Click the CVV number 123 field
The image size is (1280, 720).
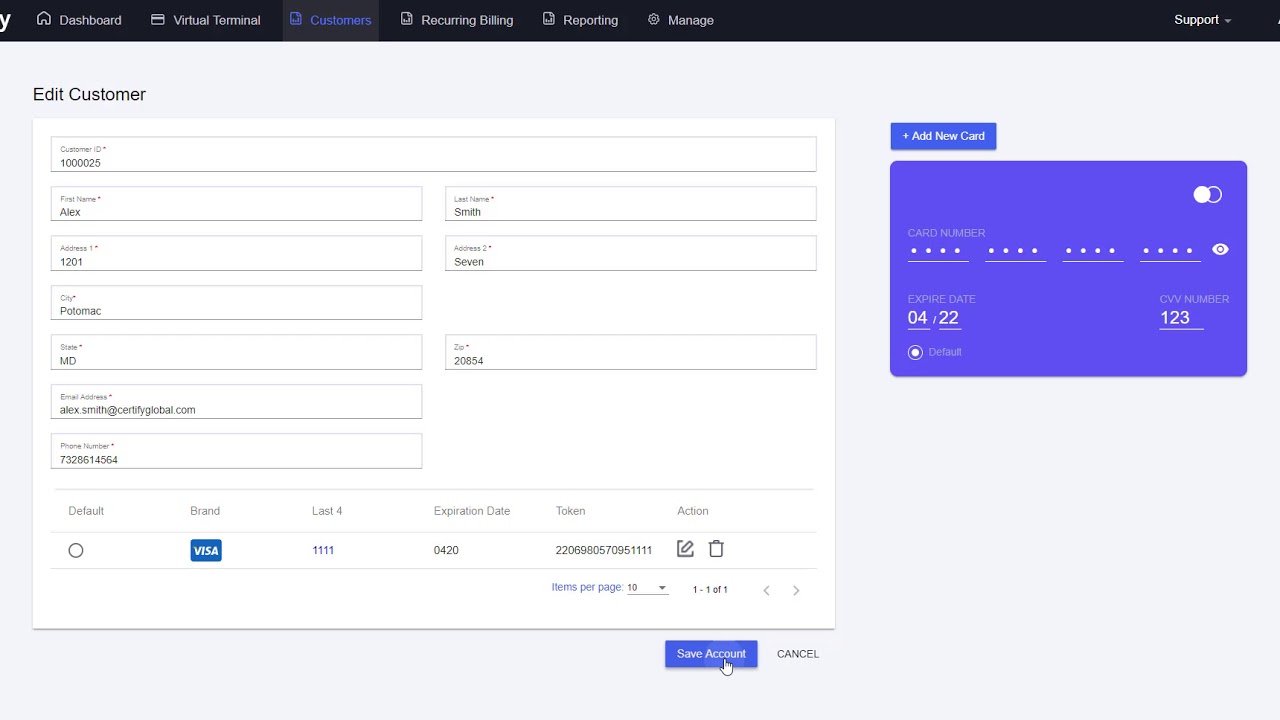tap(1181, 318)
